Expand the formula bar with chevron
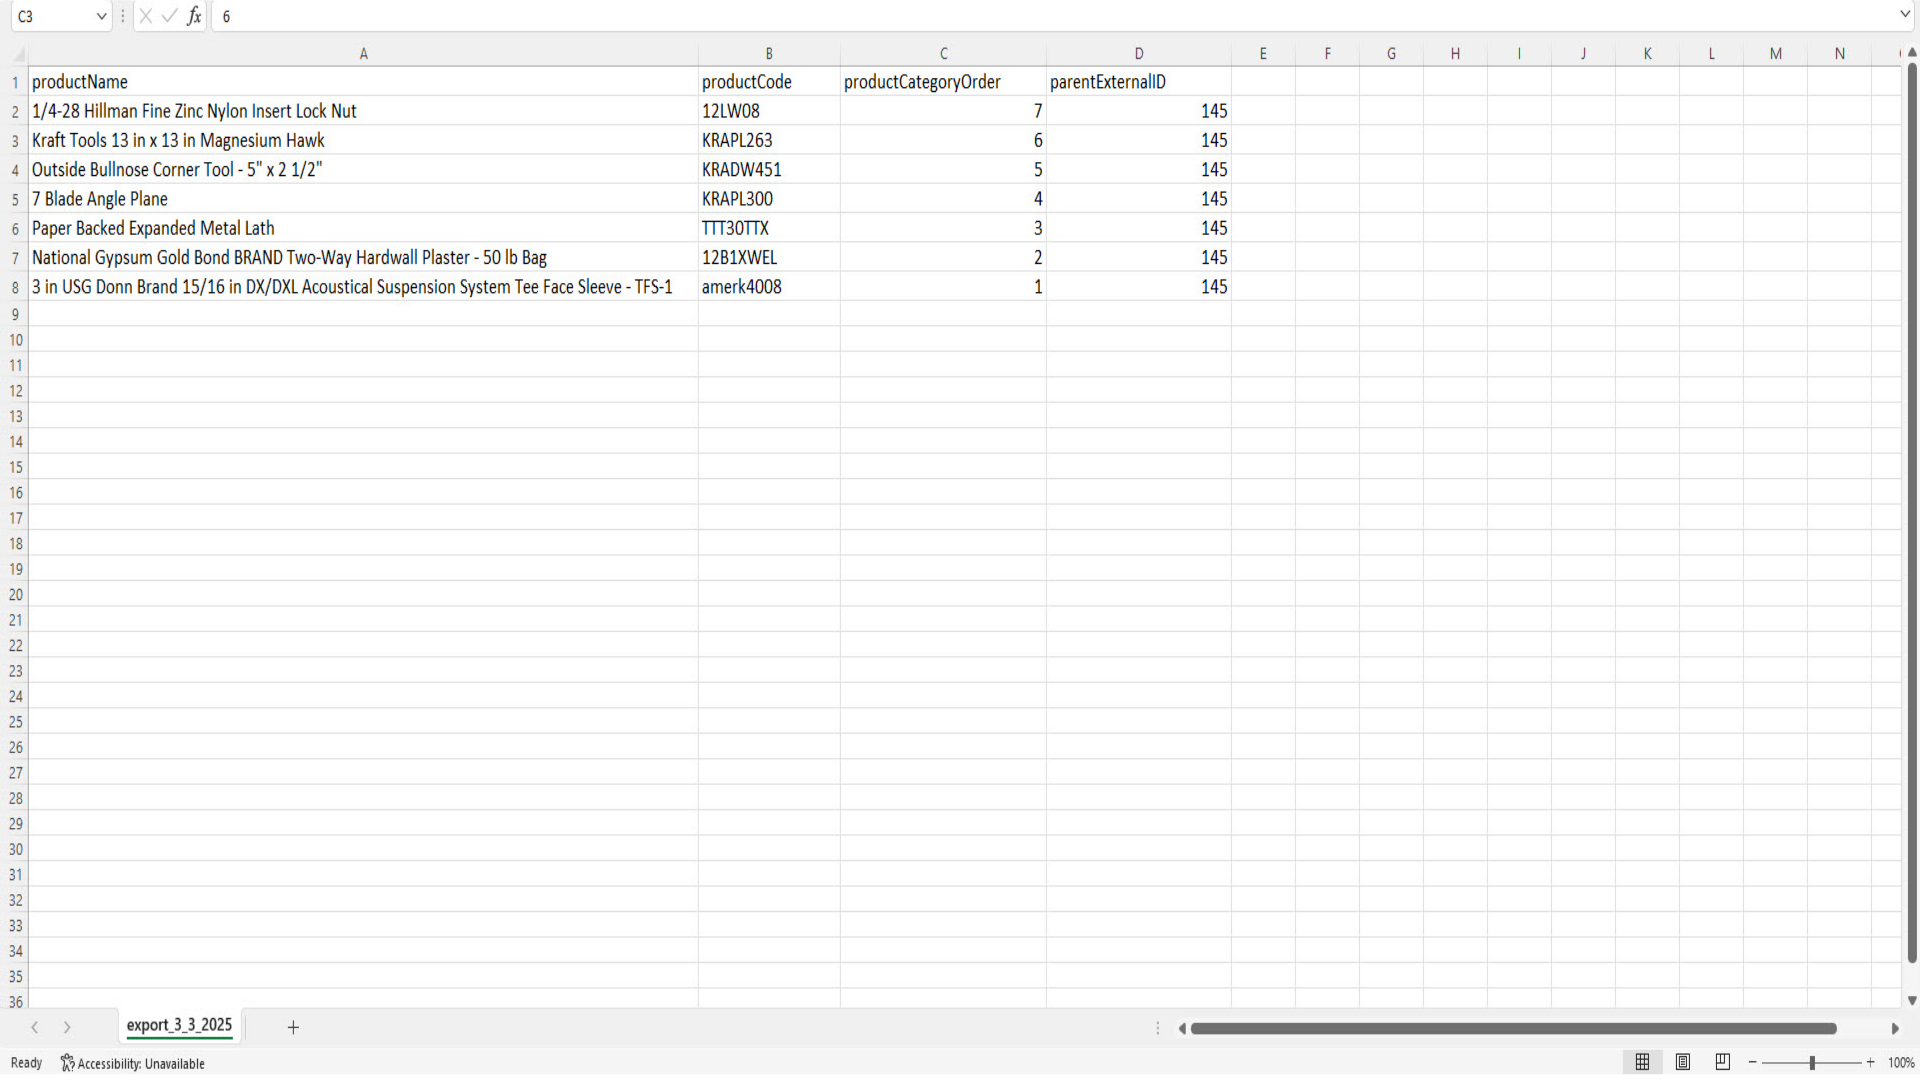Image resolution: width=1920 pixels, height=1080 pixels. click(x=1904, y=15)
